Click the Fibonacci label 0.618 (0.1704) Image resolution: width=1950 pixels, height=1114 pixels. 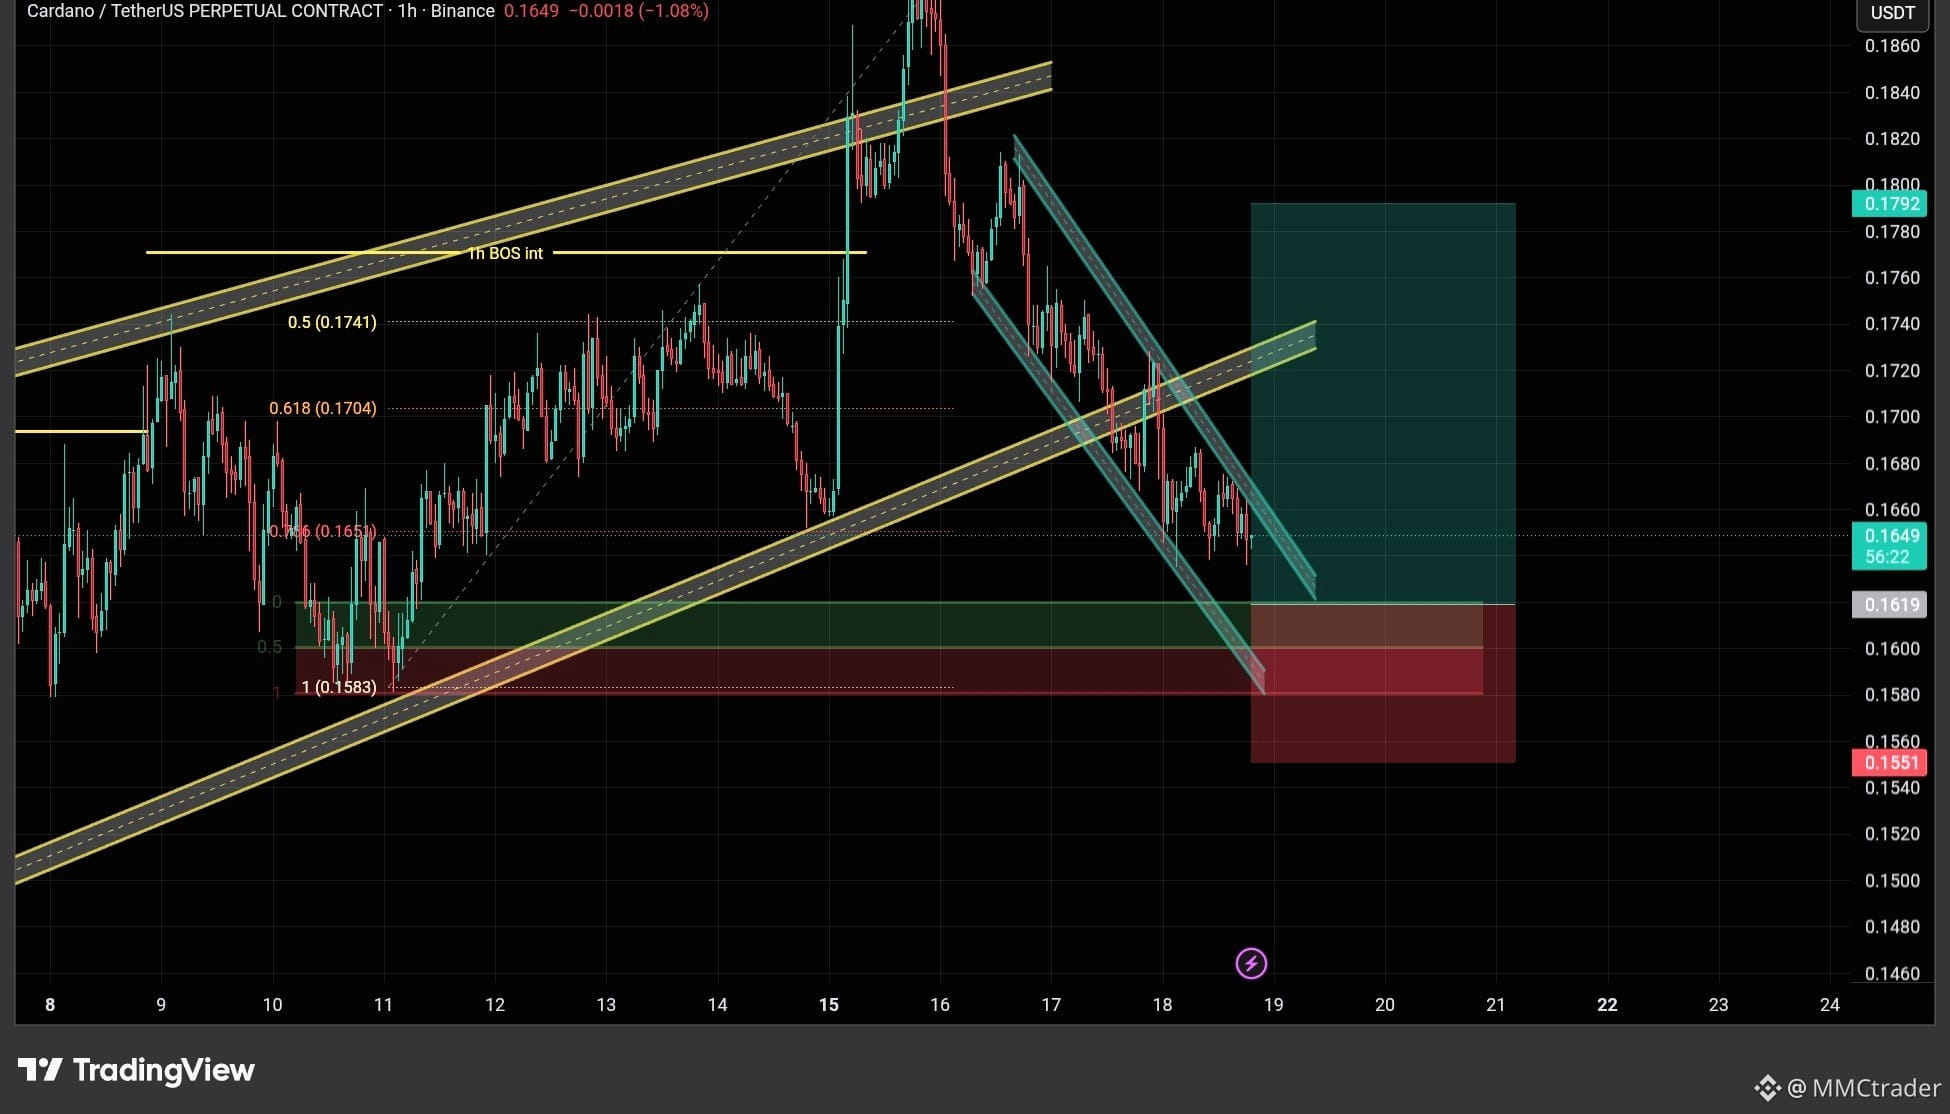[x=323, y=408]
